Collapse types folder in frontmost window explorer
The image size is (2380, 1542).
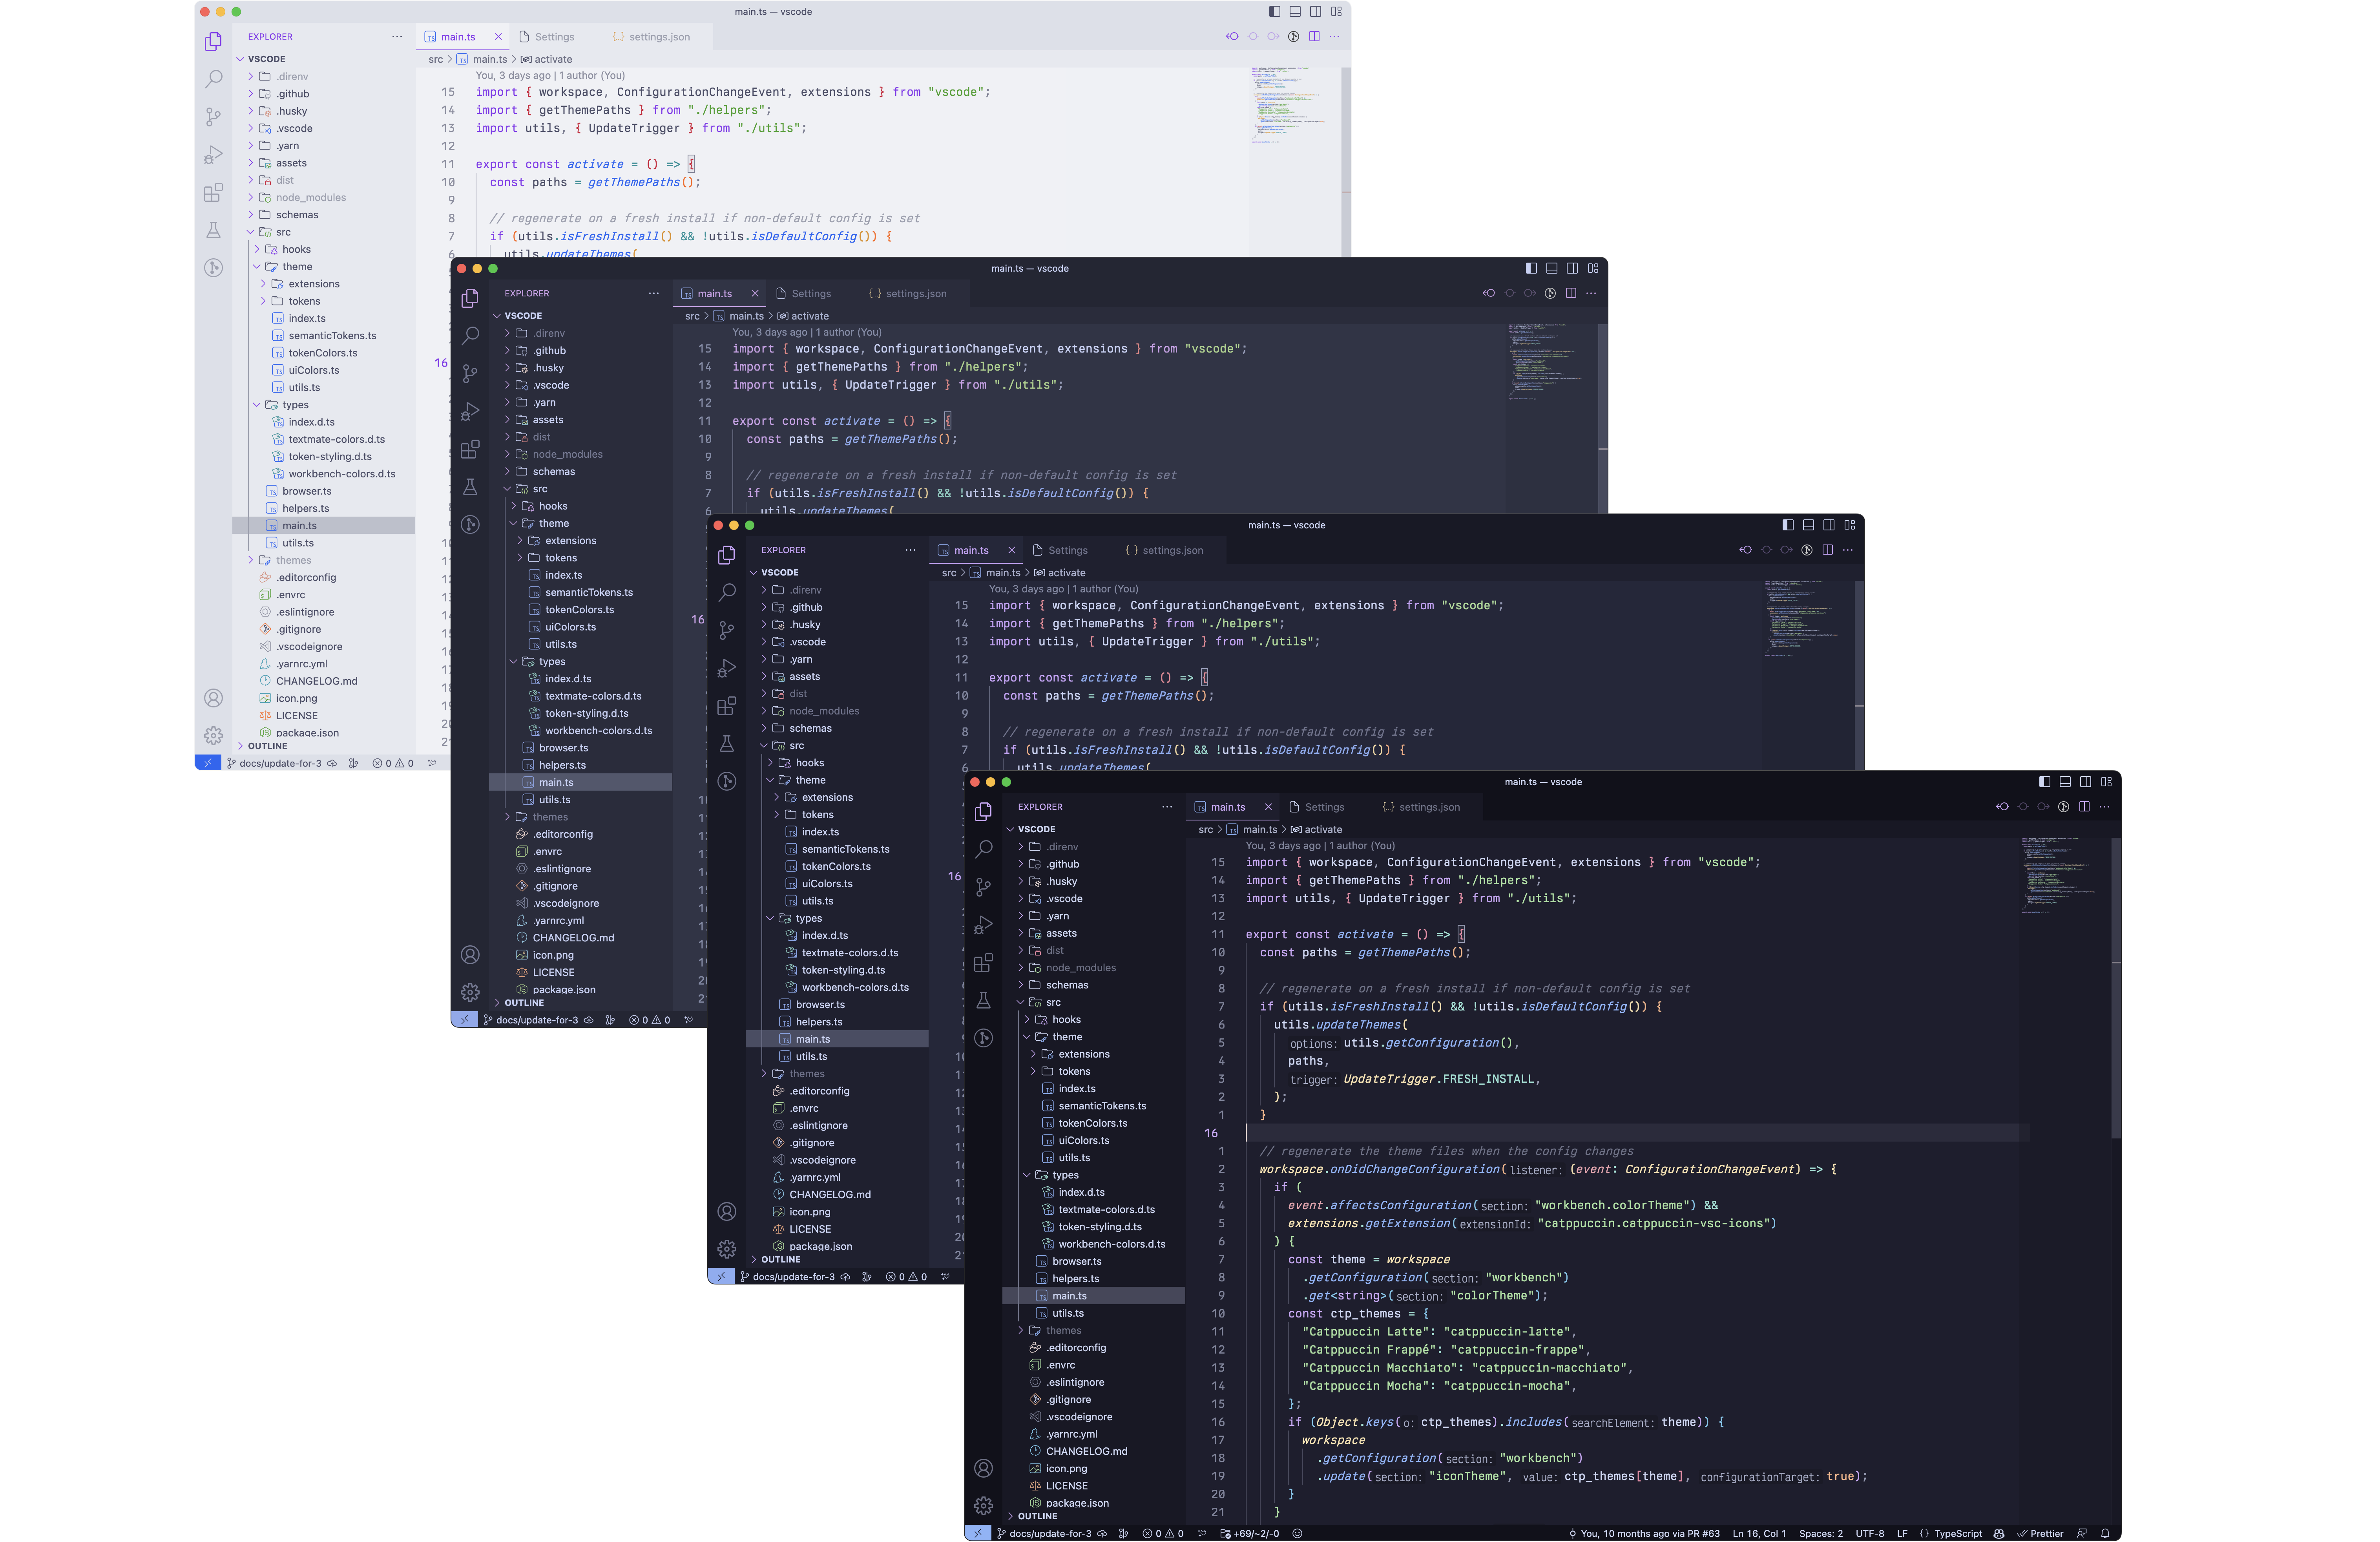pyautogui.click(x=1065, y=1175)
